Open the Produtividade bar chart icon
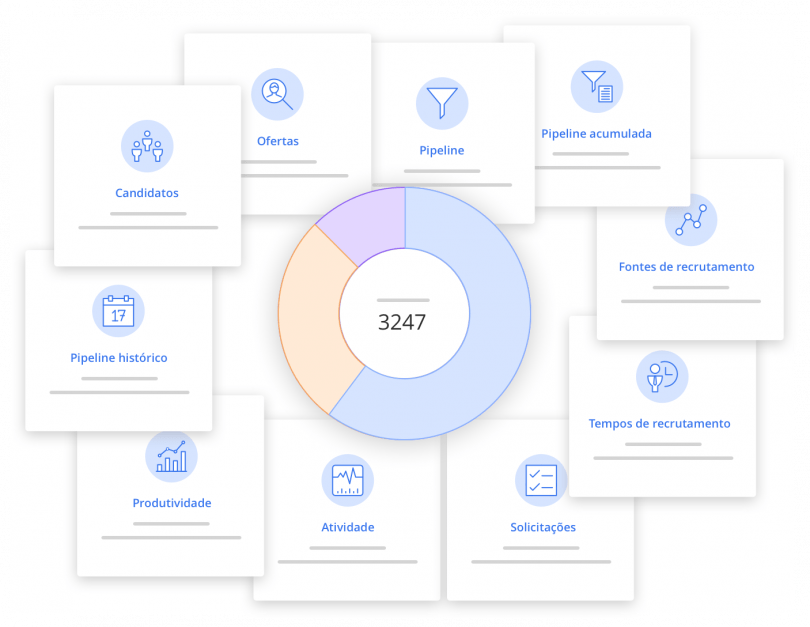This screenshot has width=810, height=627. coord(170,456)
